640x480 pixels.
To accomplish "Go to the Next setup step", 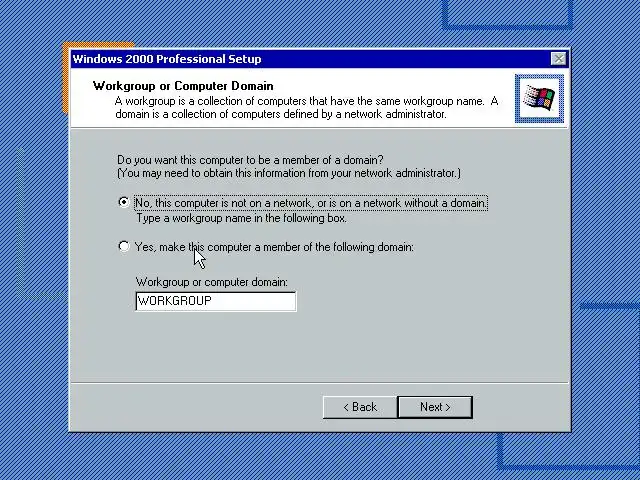I will pyautogui.click(x=435, y=407).
